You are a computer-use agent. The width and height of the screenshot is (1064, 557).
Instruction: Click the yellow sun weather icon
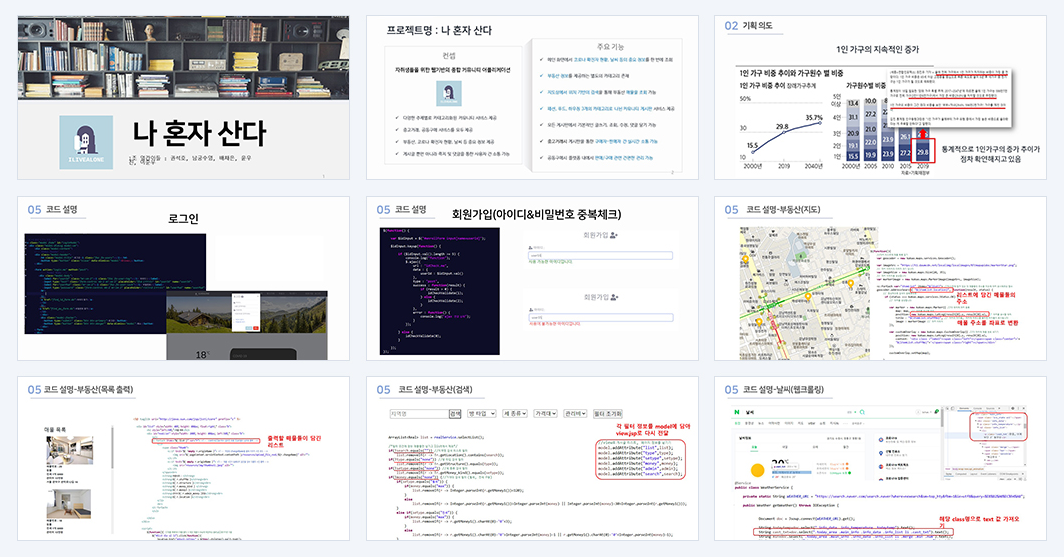tap(757, 470)
